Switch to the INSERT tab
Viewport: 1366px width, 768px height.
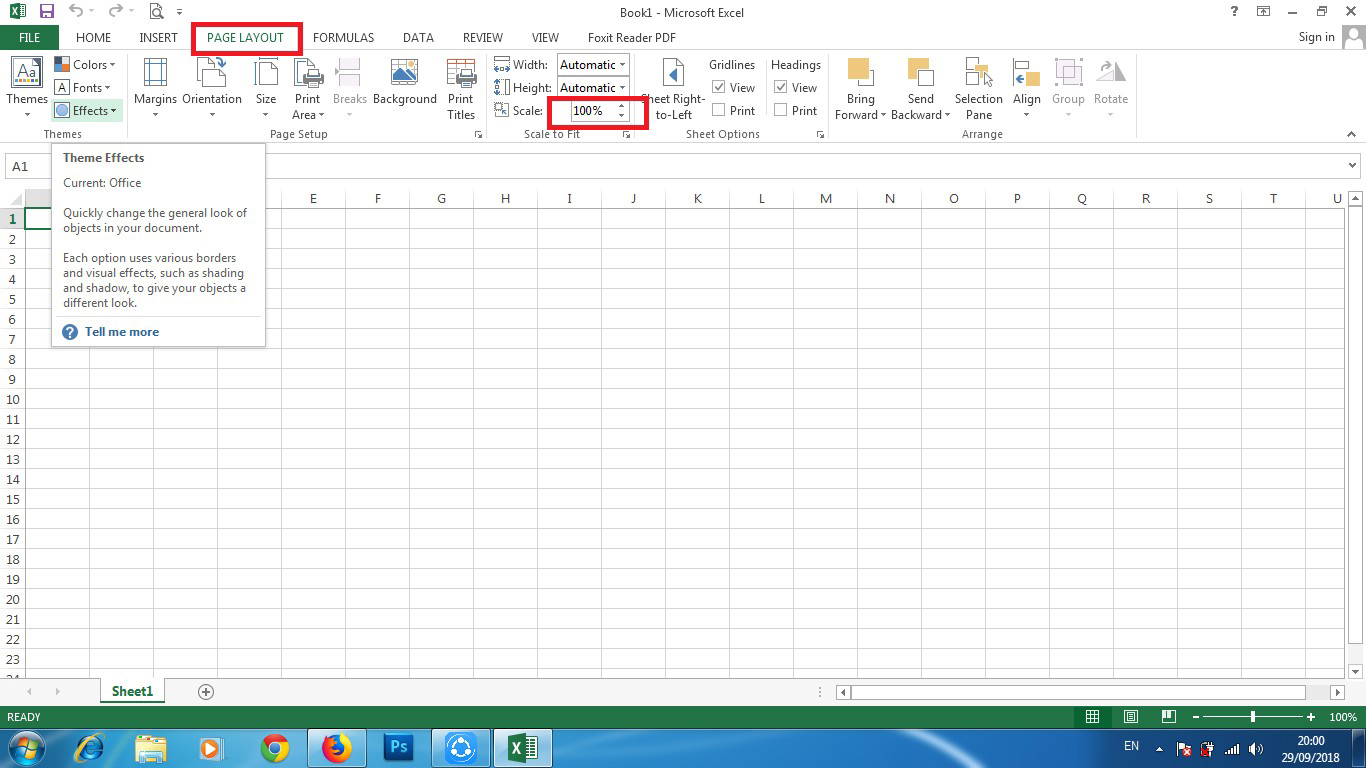(x=158, y=38)
